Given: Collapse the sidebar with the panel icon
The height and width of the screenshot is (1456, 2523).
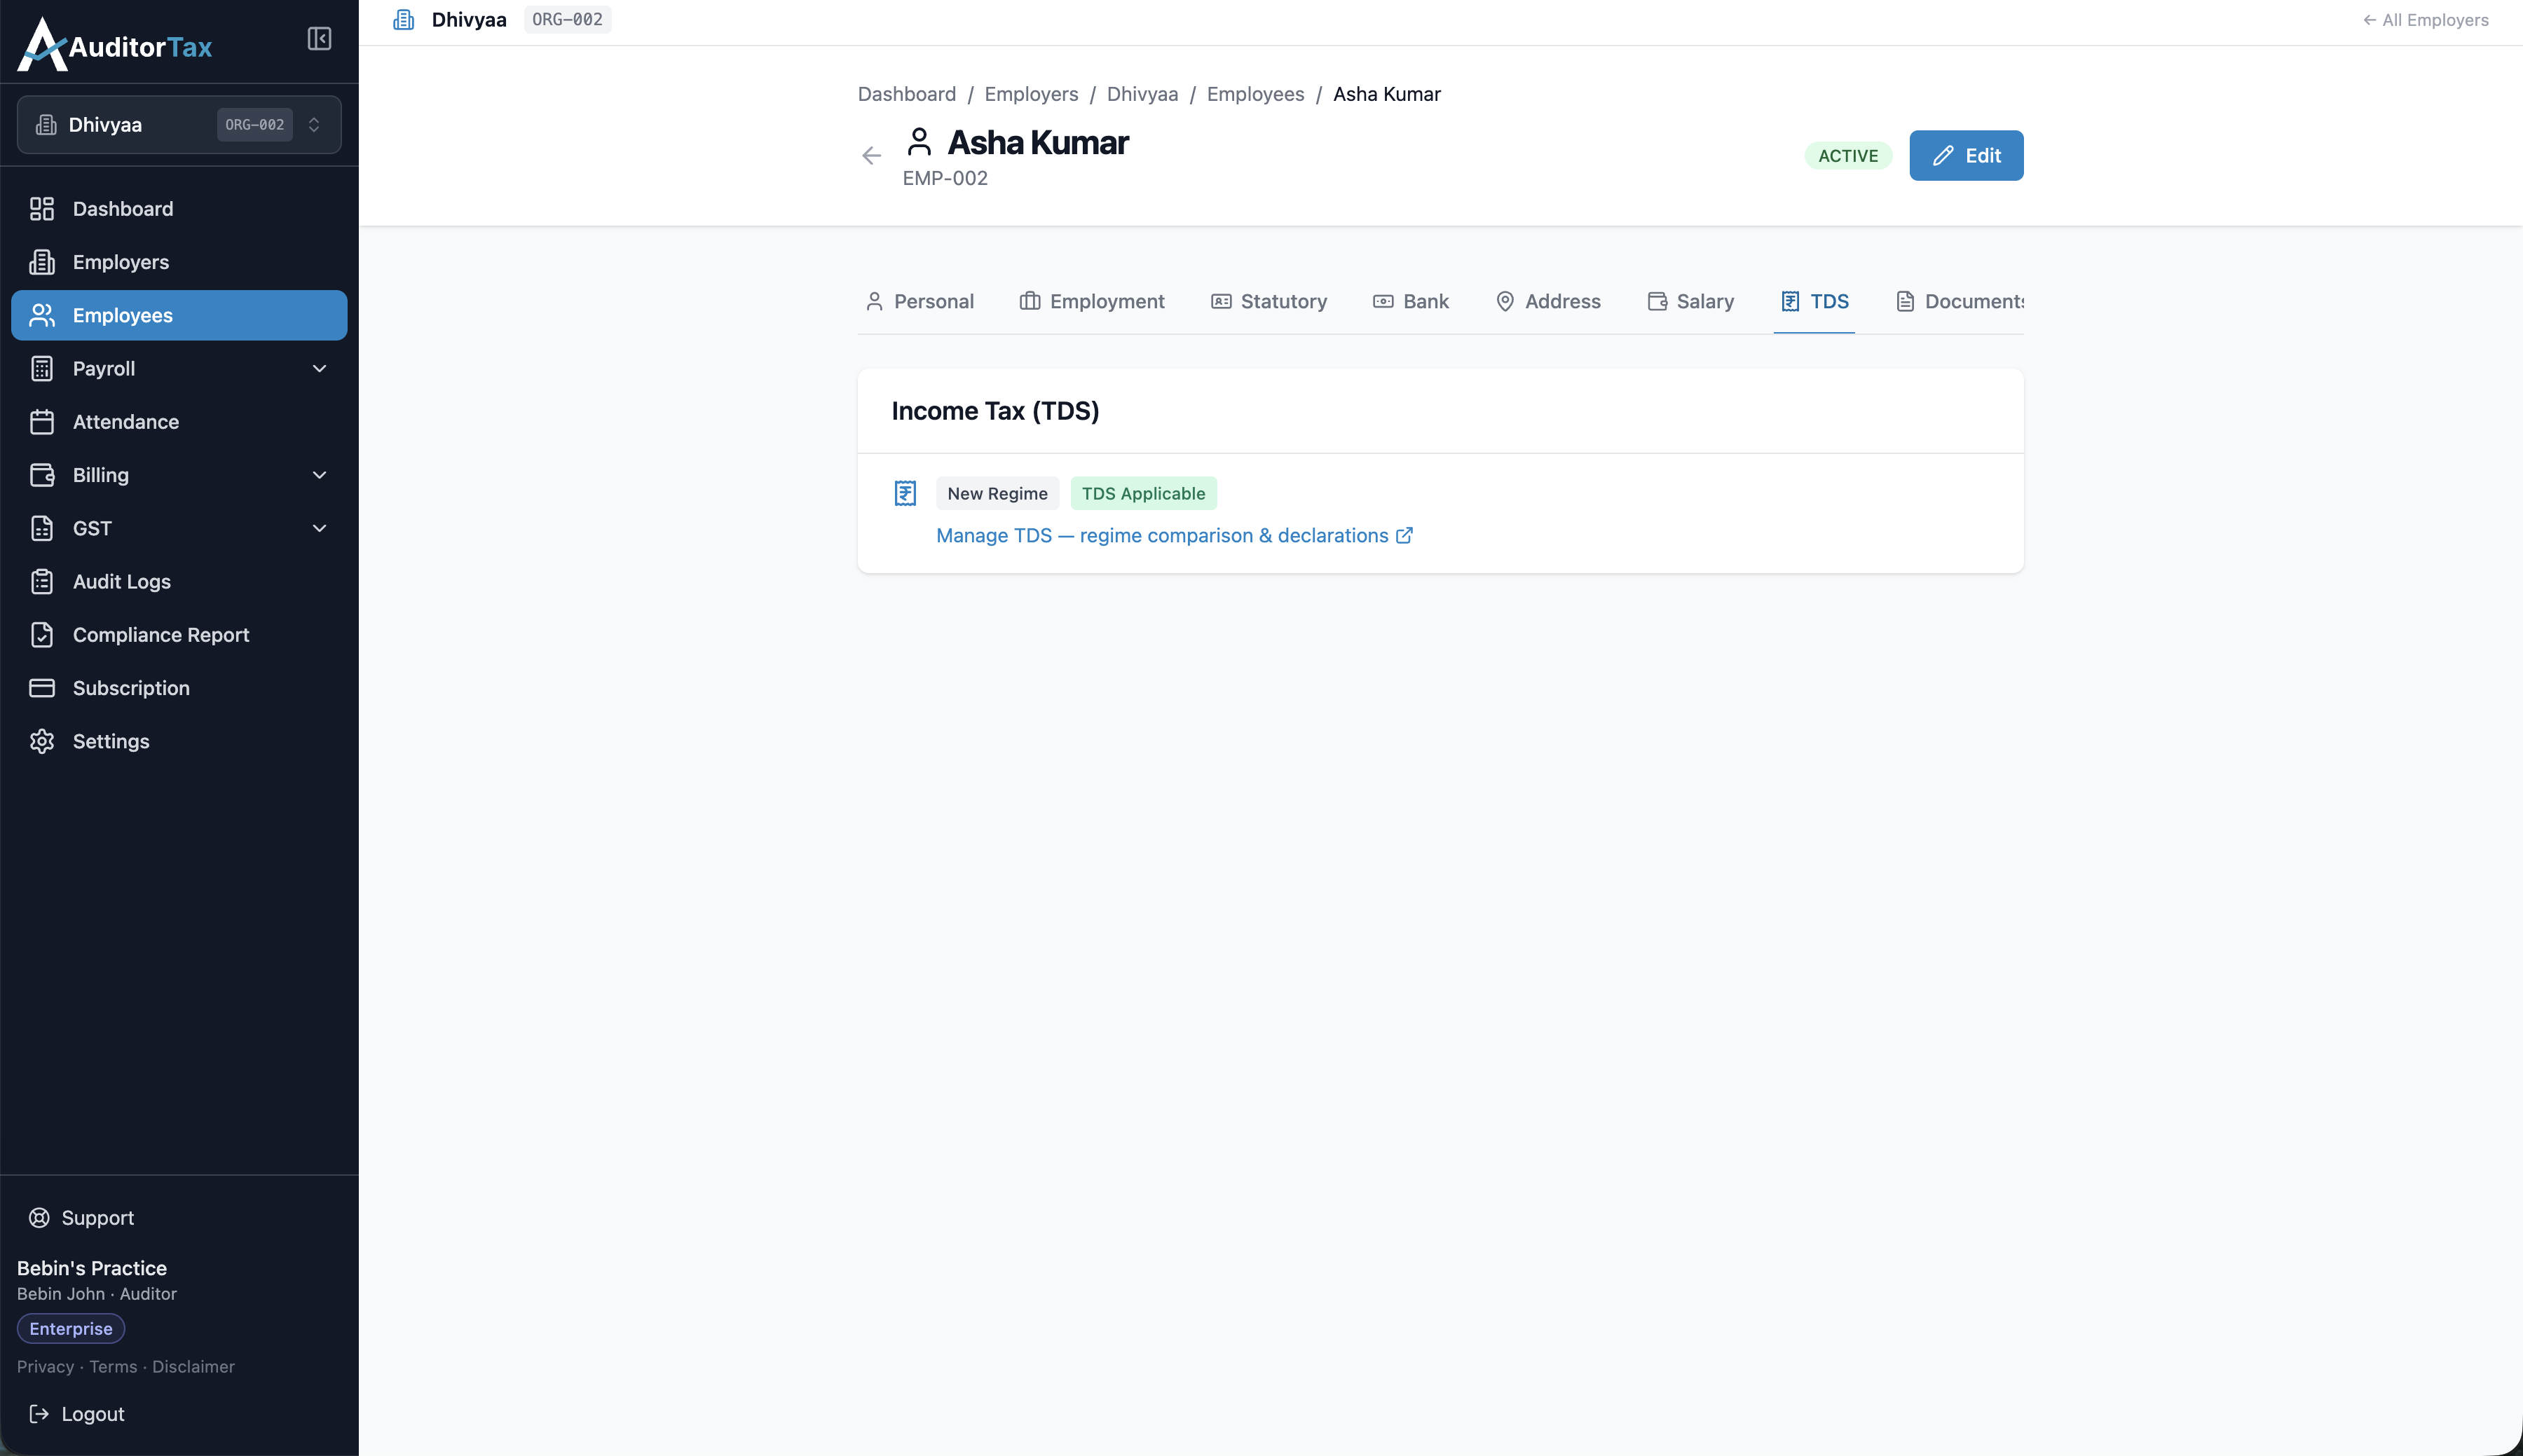Looking at the screenshot, I should 319,39.
